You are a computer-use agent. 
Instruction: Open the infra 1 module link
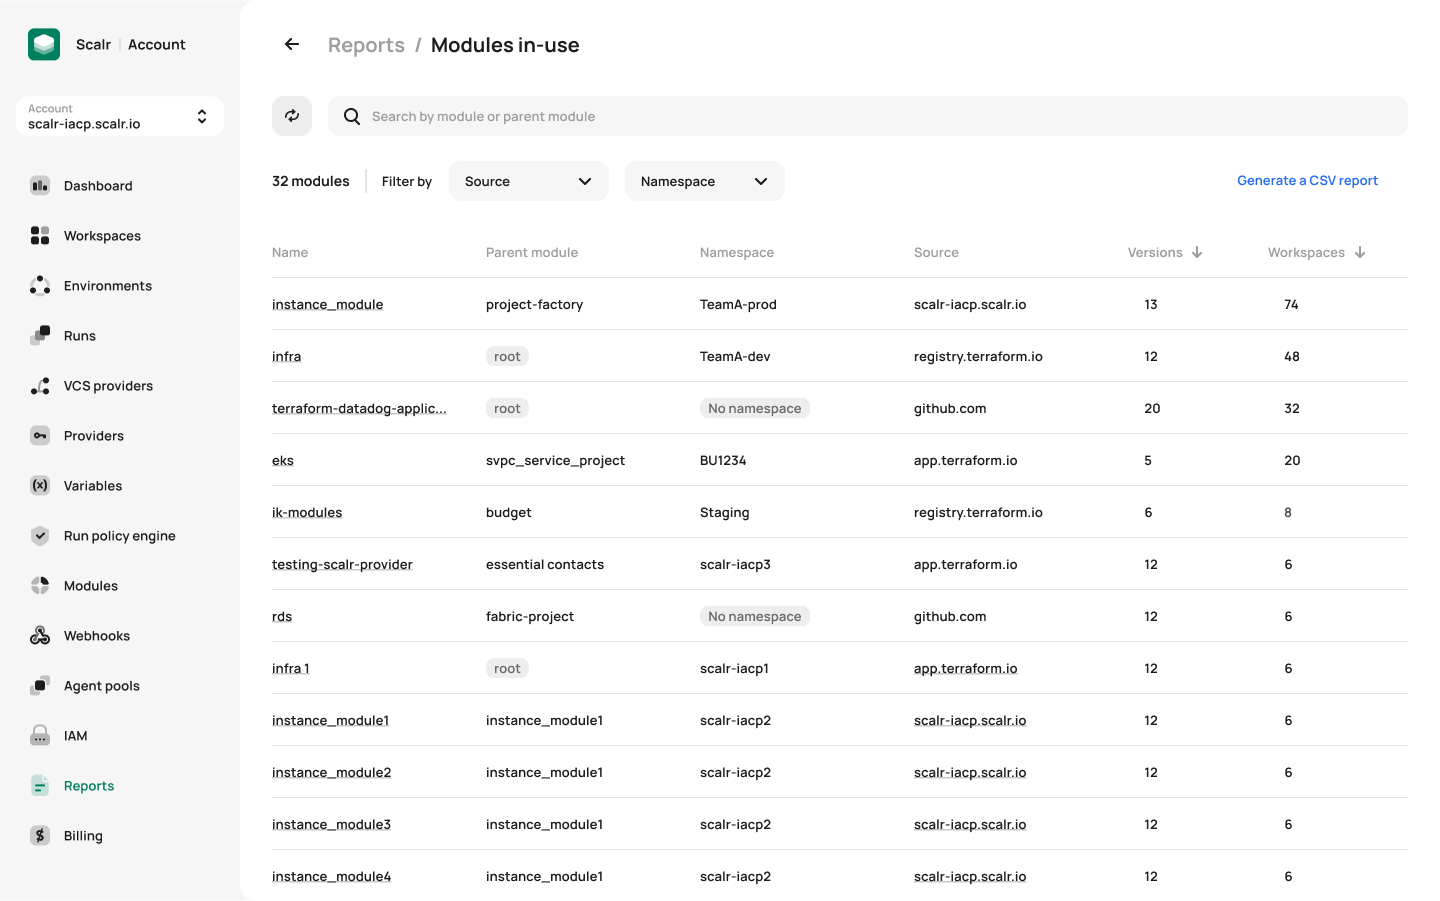point(291,668)
